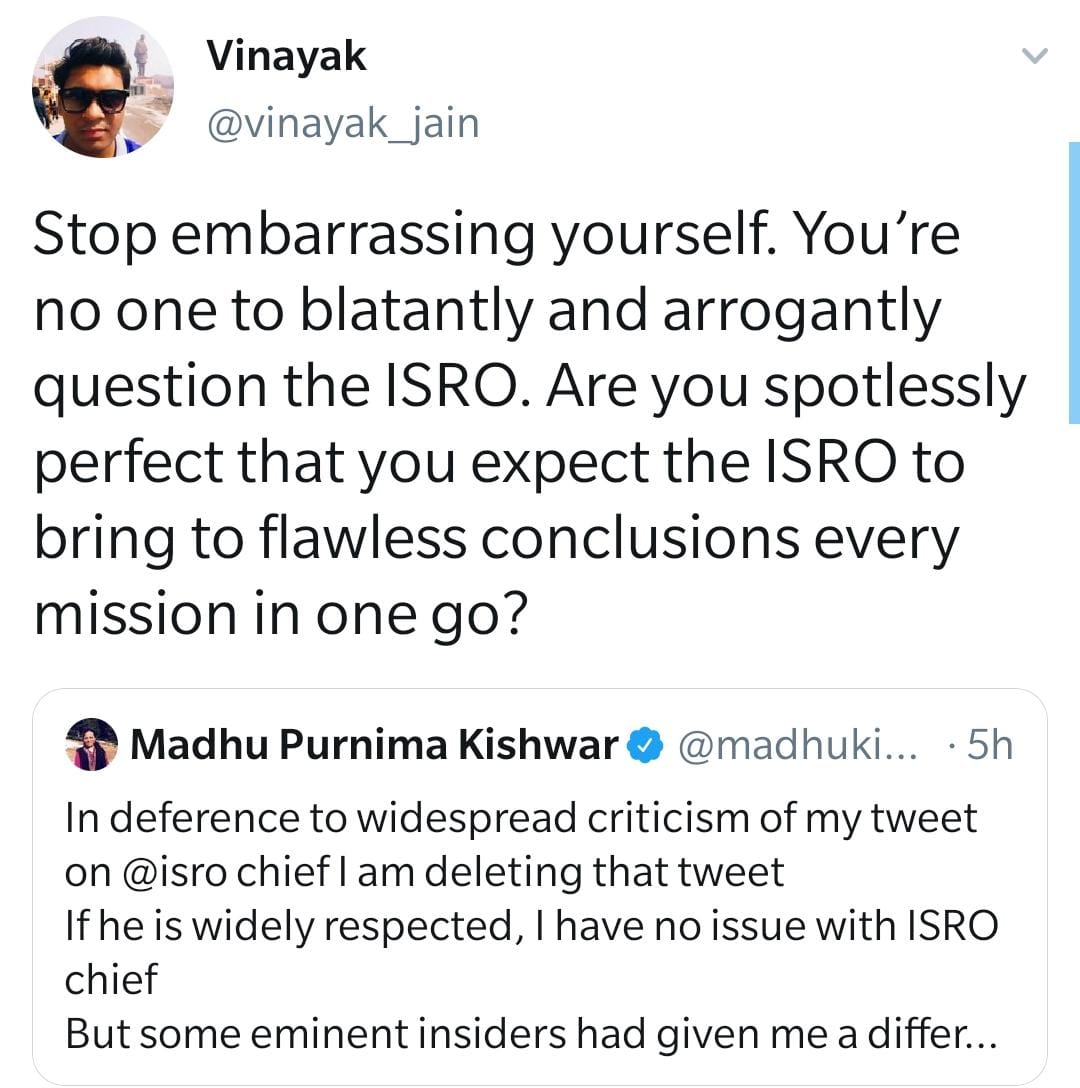This screenshot has height=1088, width=1080.
Task: Click the blue scrollbar on right edge
Action: (1074, 282)
